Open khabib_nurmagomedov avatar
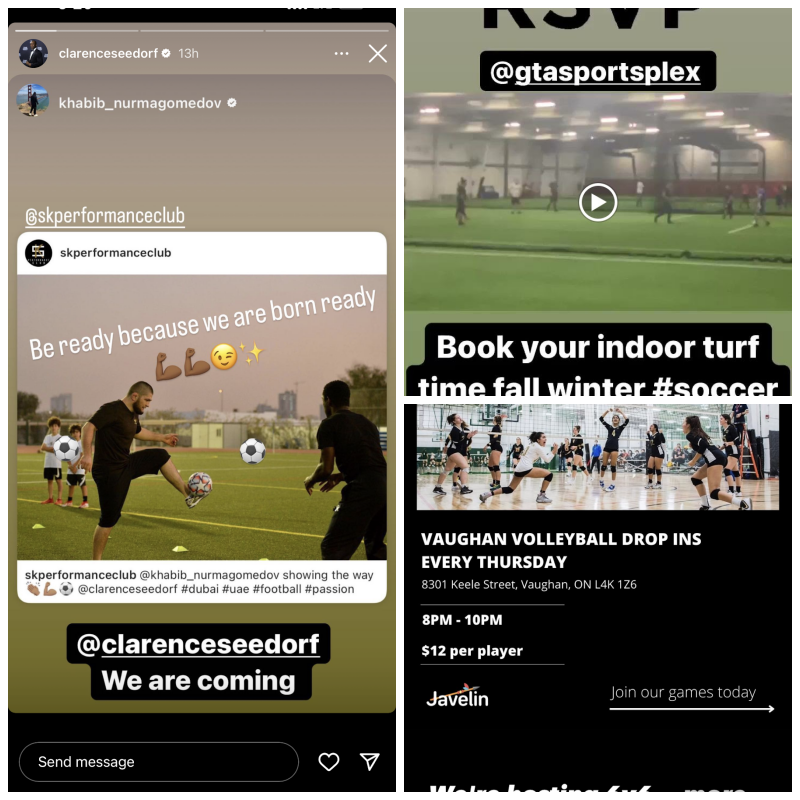Image resolution: width=800 pixels, height=800 pixels. tap(33, 101)
